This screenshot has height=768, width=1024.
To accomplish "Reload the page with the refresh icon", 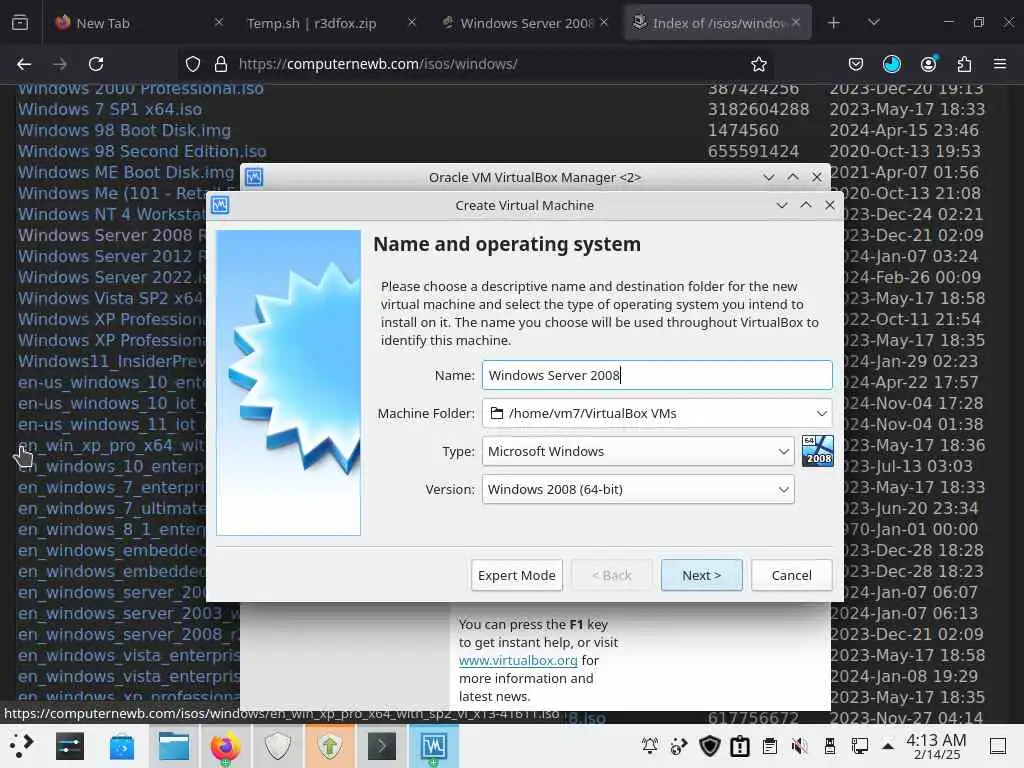I will (x=96, y=64).
